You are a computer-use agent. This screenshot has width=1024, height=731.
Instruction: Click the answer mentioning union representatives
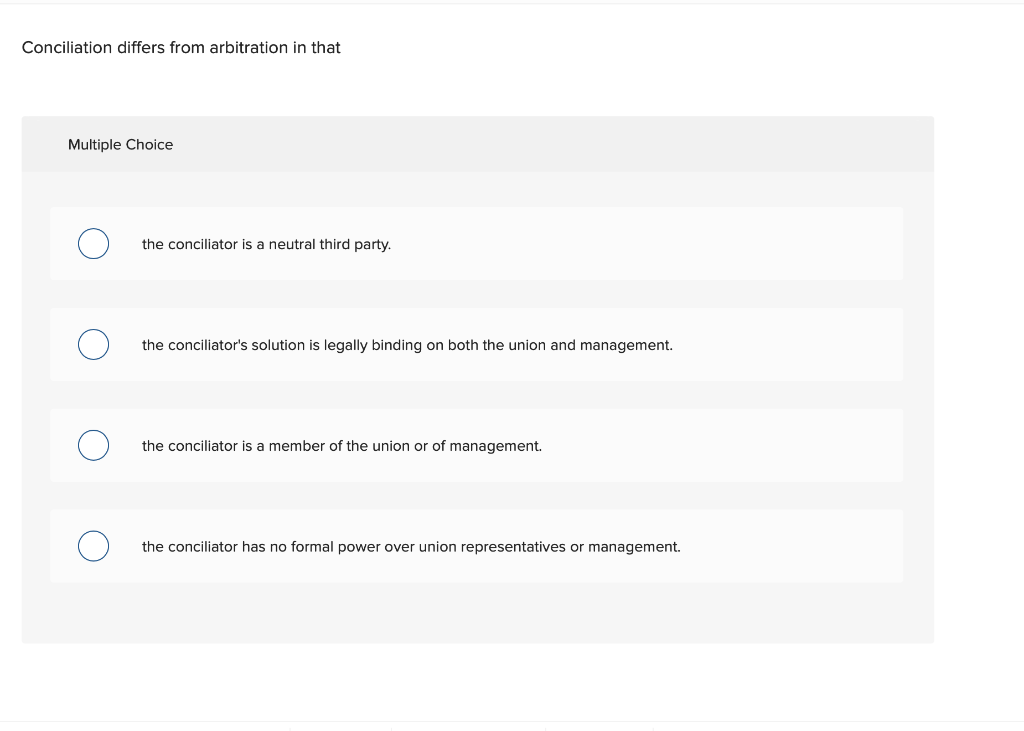(x=411, y=547)
